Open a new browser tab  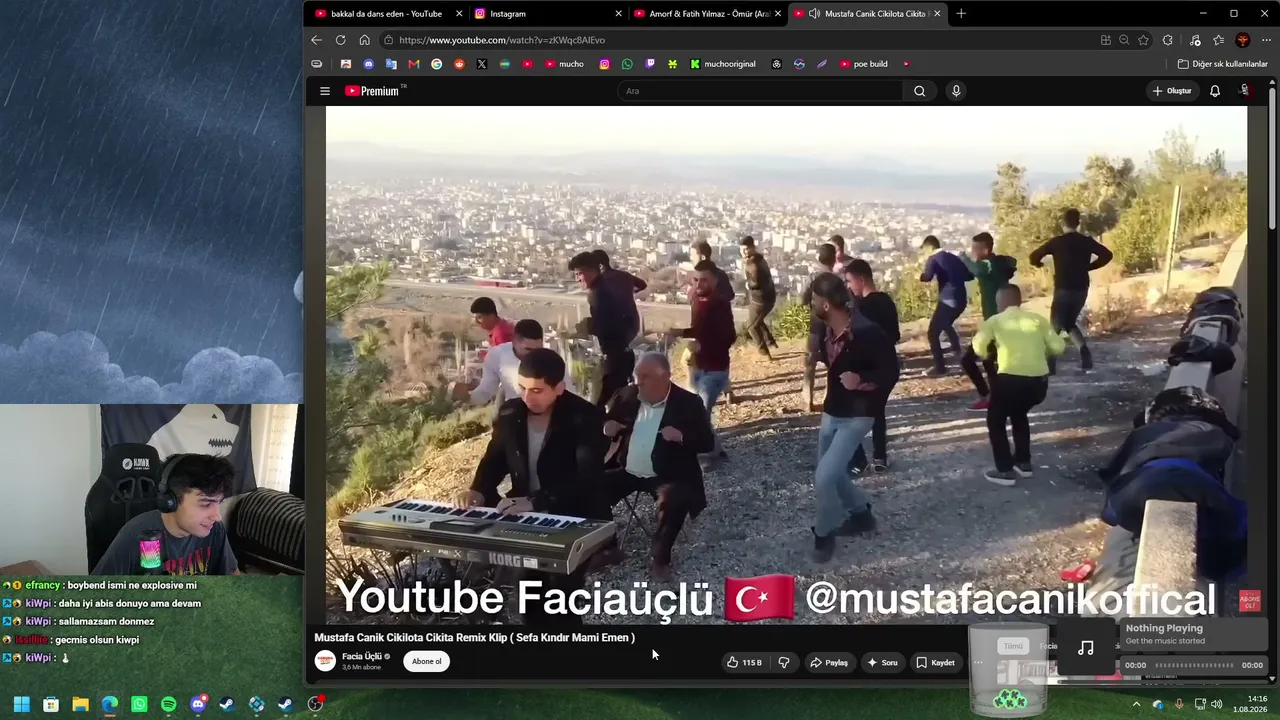[961, 14]
